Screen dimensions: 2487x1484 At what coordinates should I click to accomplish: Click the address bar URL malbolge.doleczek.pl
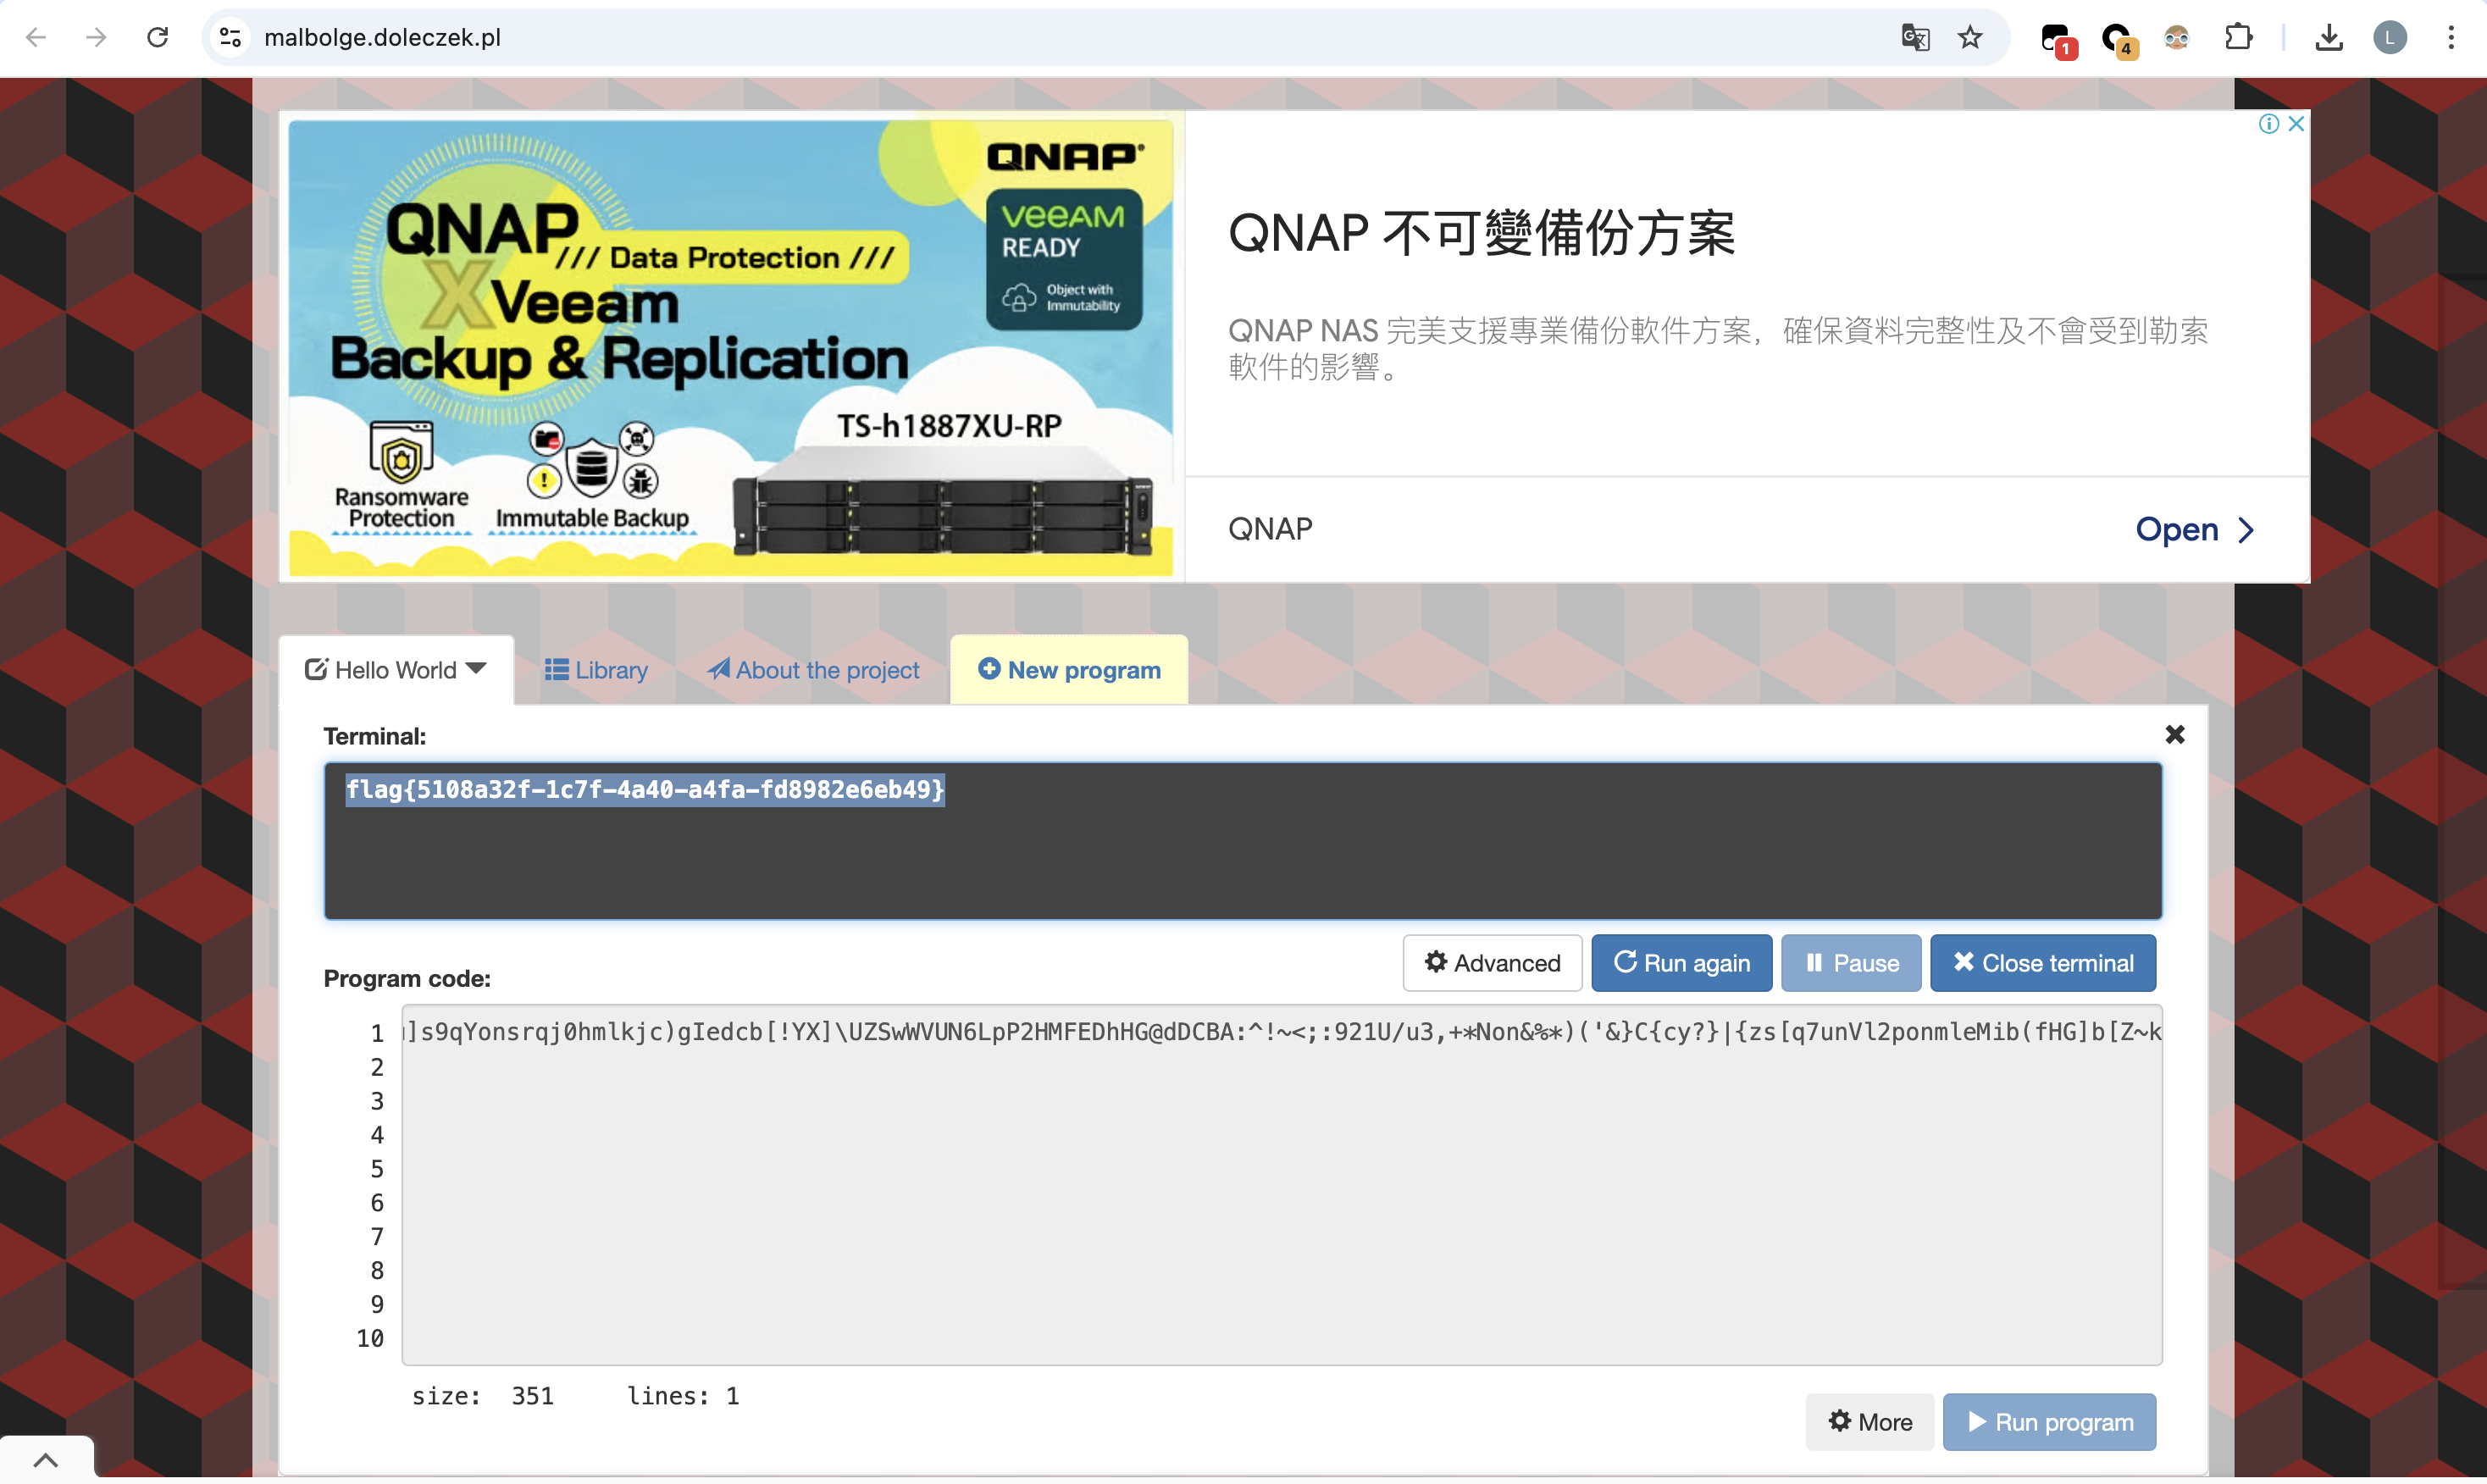[x=382, y=38]
